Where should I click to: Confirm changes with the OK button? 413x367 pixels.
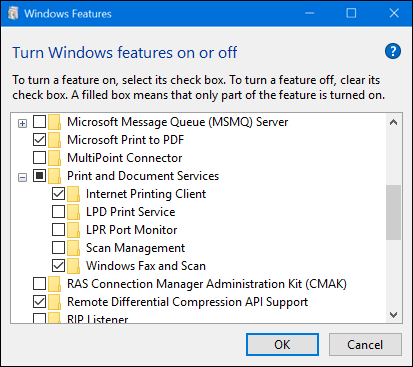click(282, 345)
